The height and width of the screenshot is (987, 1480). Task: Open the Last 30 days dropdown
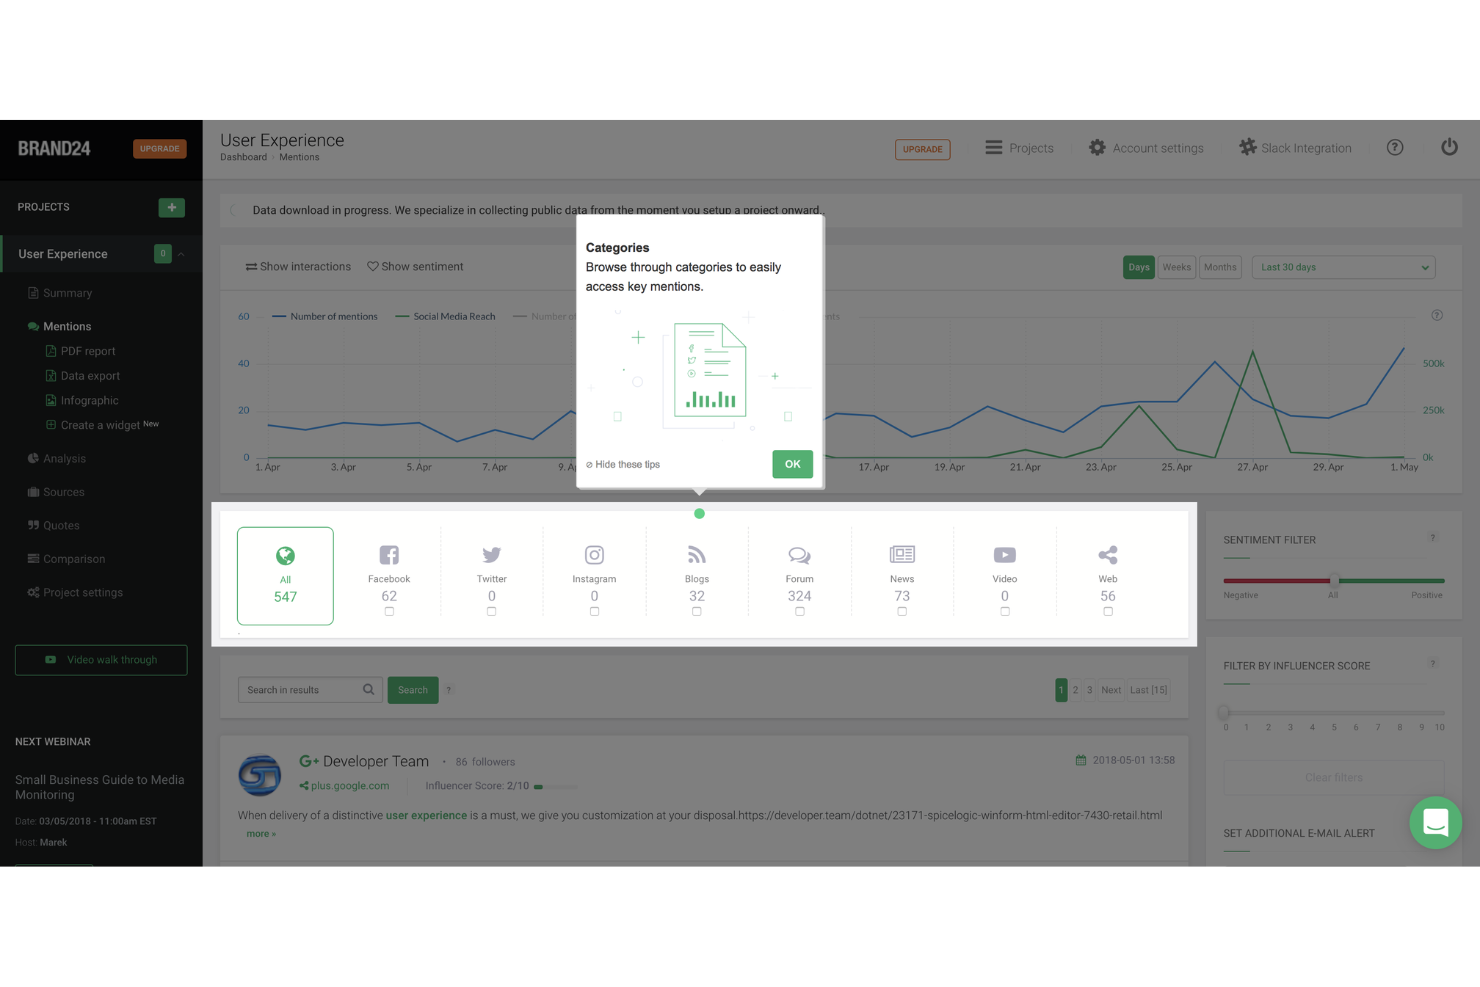coord(1343,267)
